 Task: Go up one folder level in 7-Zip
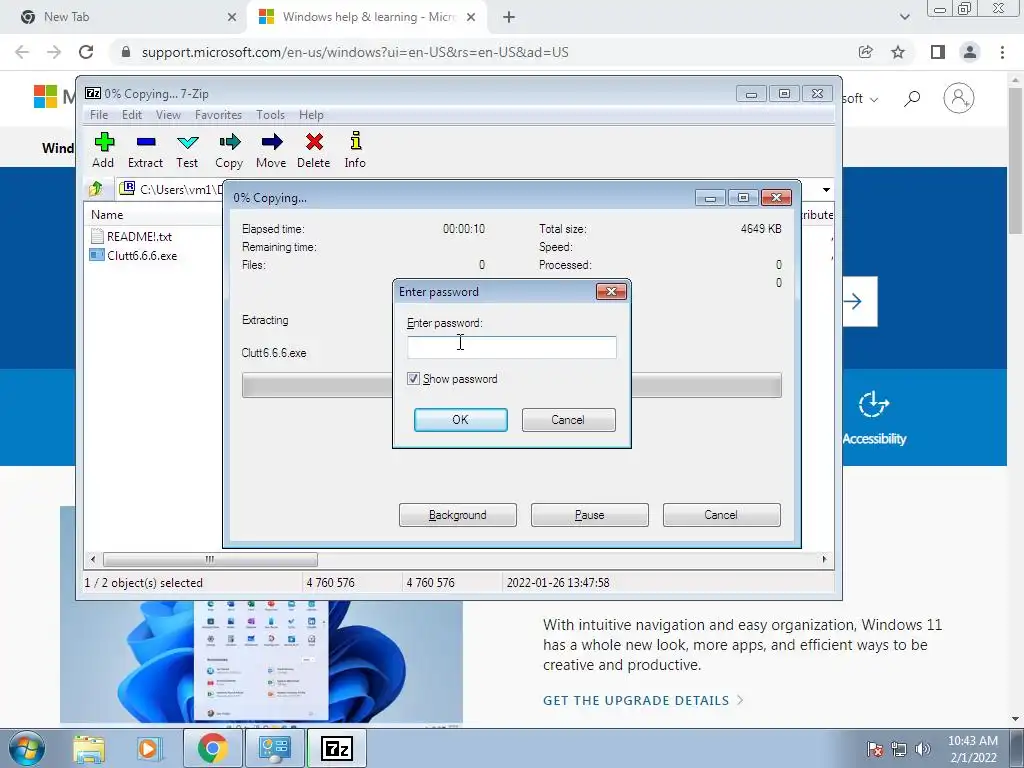(96, 189)
